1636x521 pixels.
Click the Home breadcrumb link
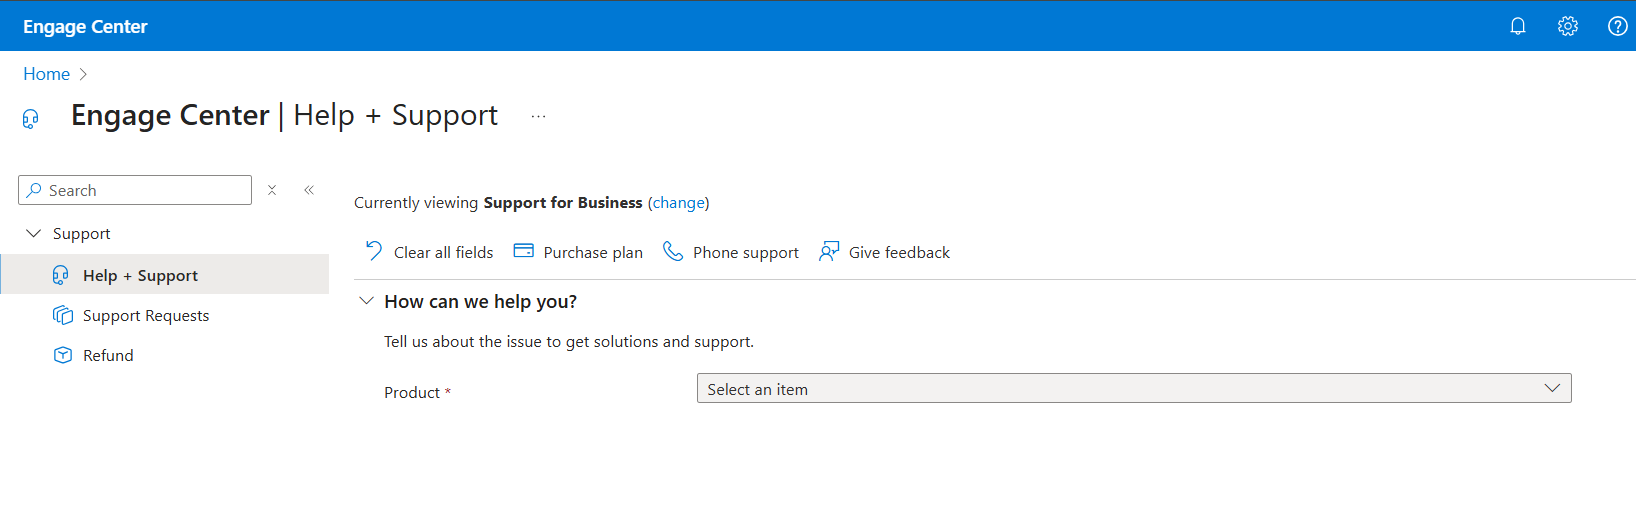click(46, 74)
